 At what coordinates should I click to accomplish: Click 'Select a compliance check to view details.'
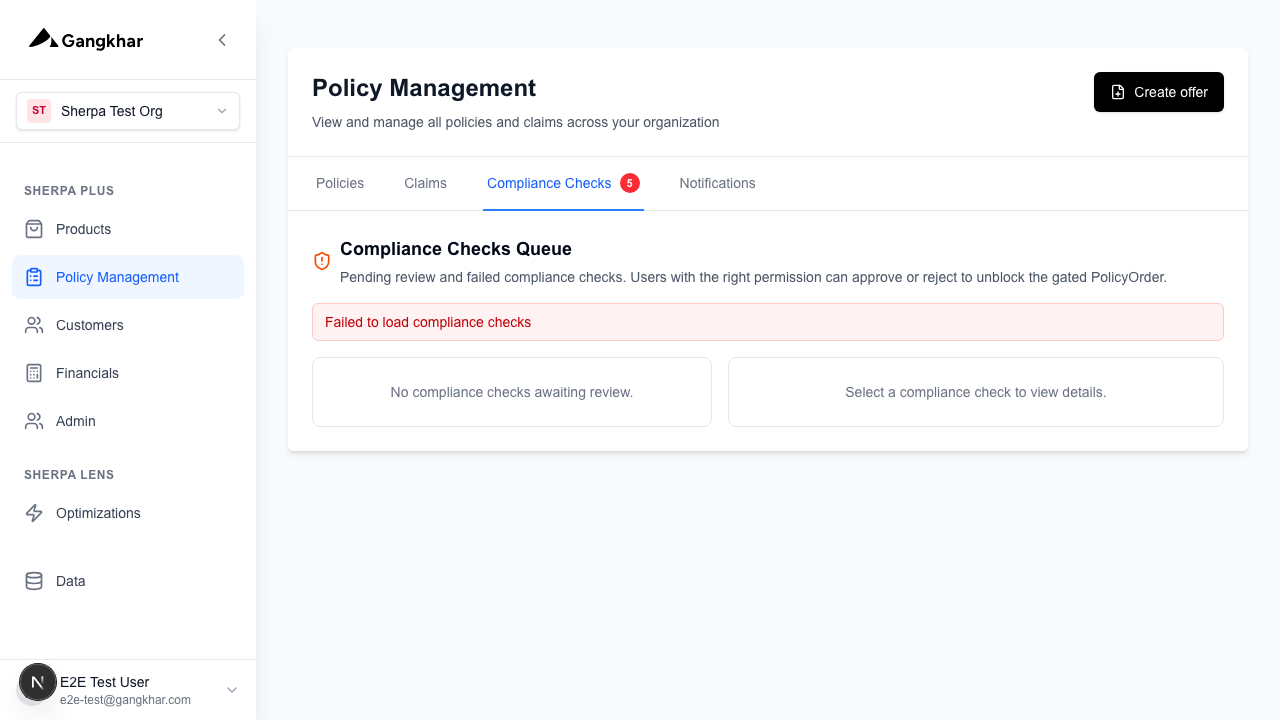(x=976, y=392)
